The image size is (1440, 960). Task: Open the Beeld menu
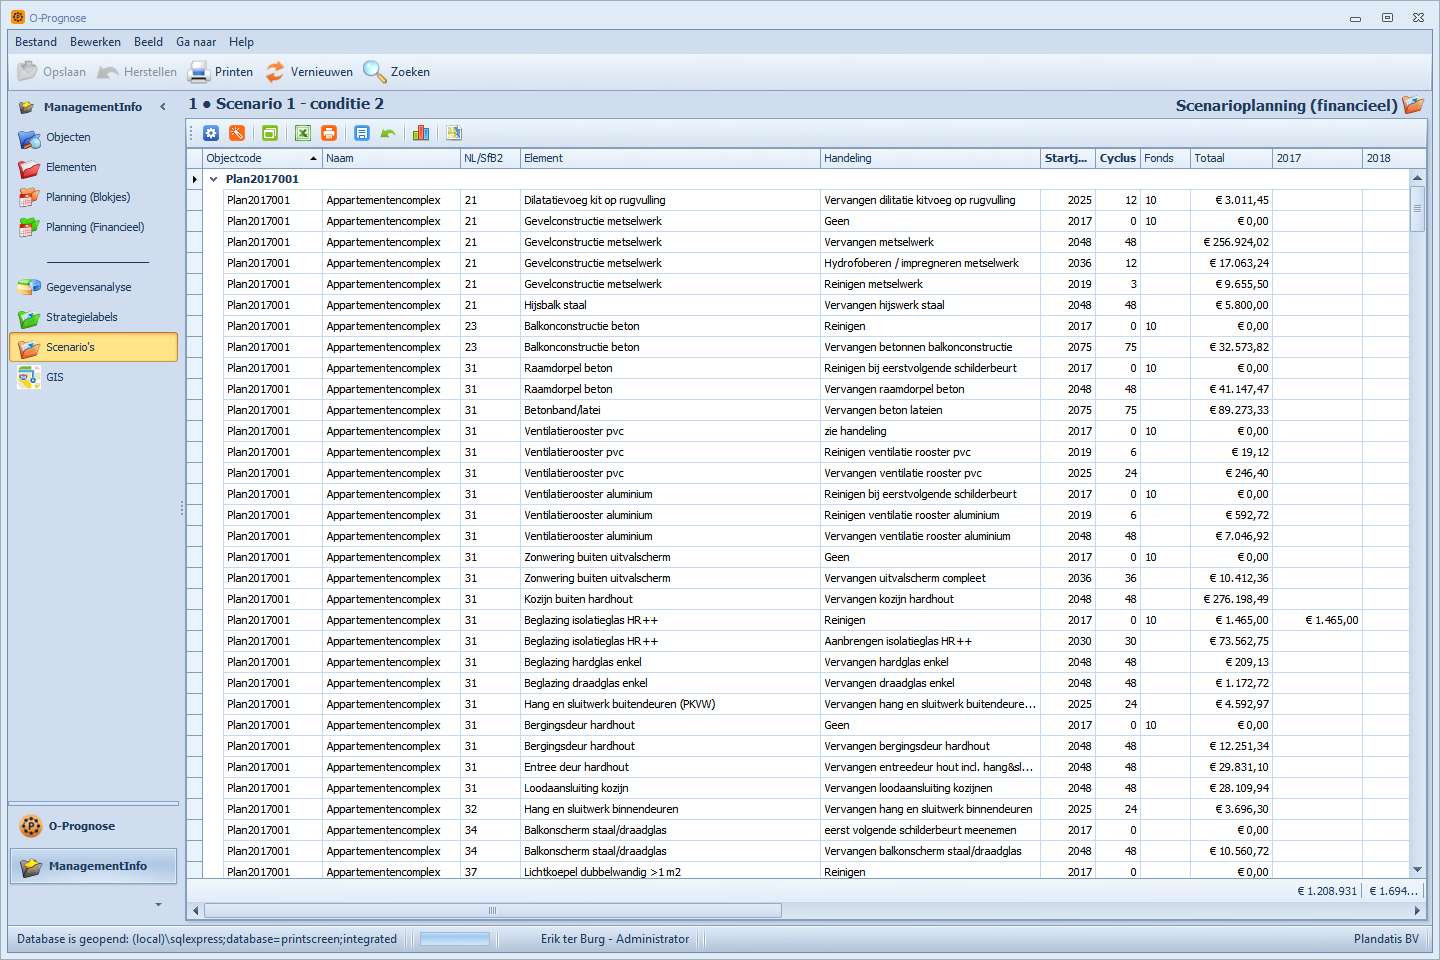coord(148,42)
